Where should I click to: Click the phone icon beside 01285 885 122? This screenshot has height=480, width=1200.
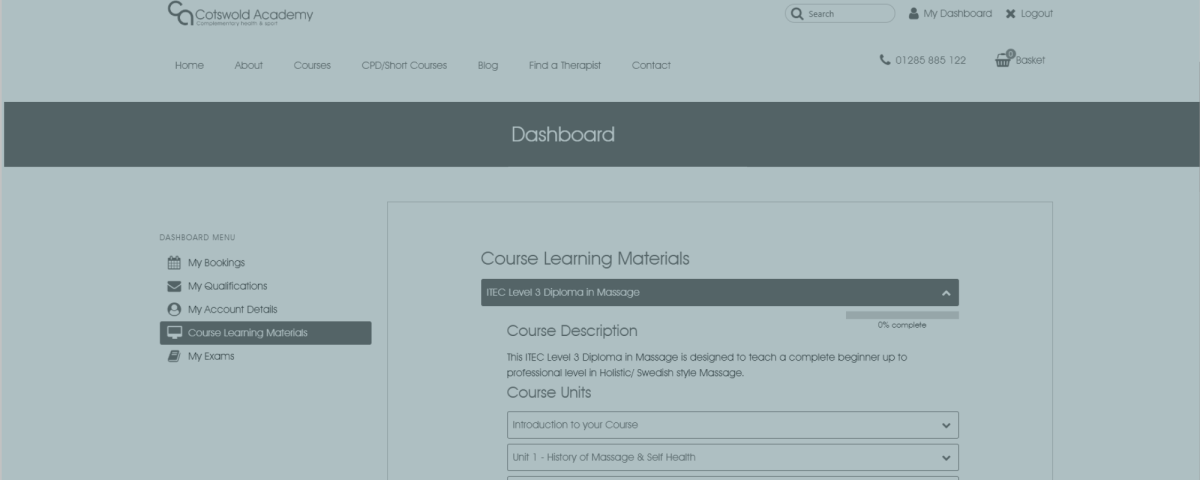point(885,60)
